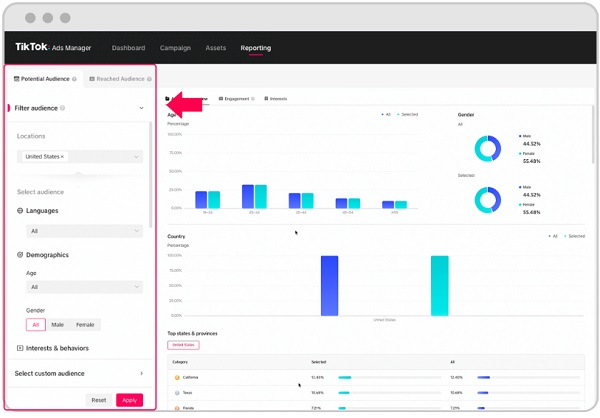Click the Demographics section icon

pos(21,255)
